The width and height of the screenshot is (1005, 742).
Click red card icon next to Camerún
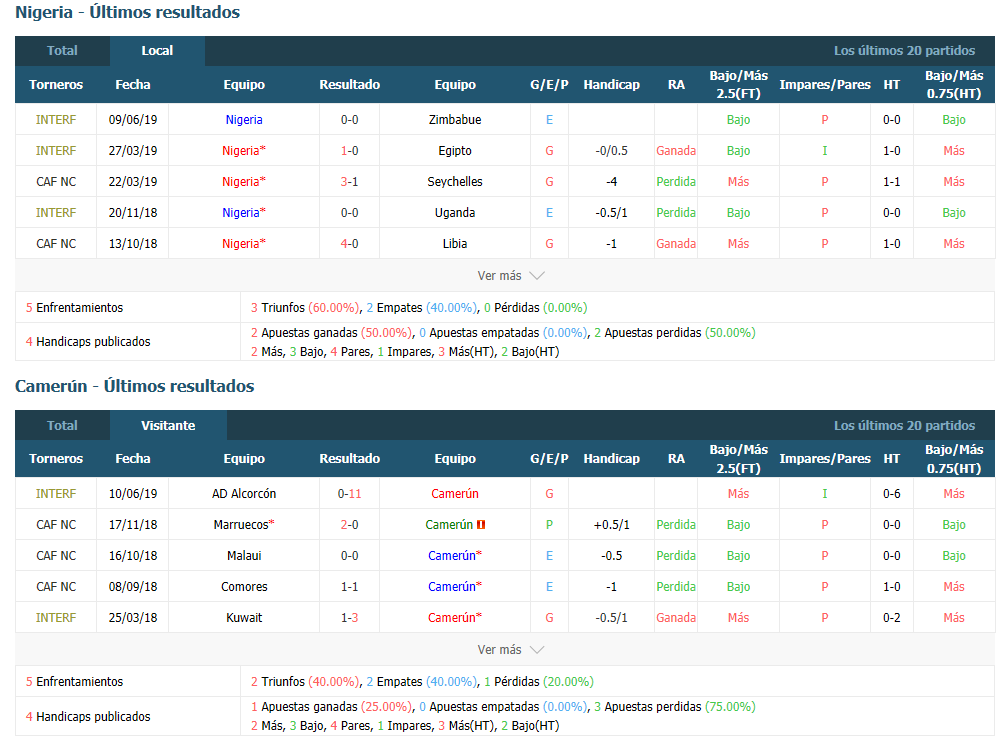click(481, 525)
